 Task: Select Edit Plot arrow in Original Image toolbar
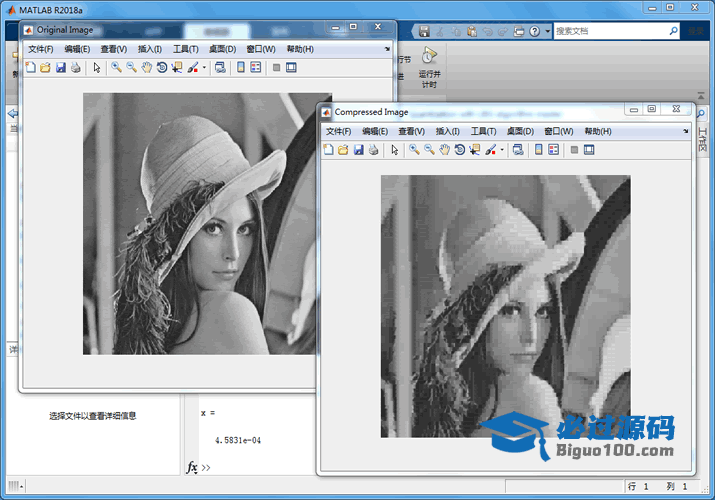(97, 67)
